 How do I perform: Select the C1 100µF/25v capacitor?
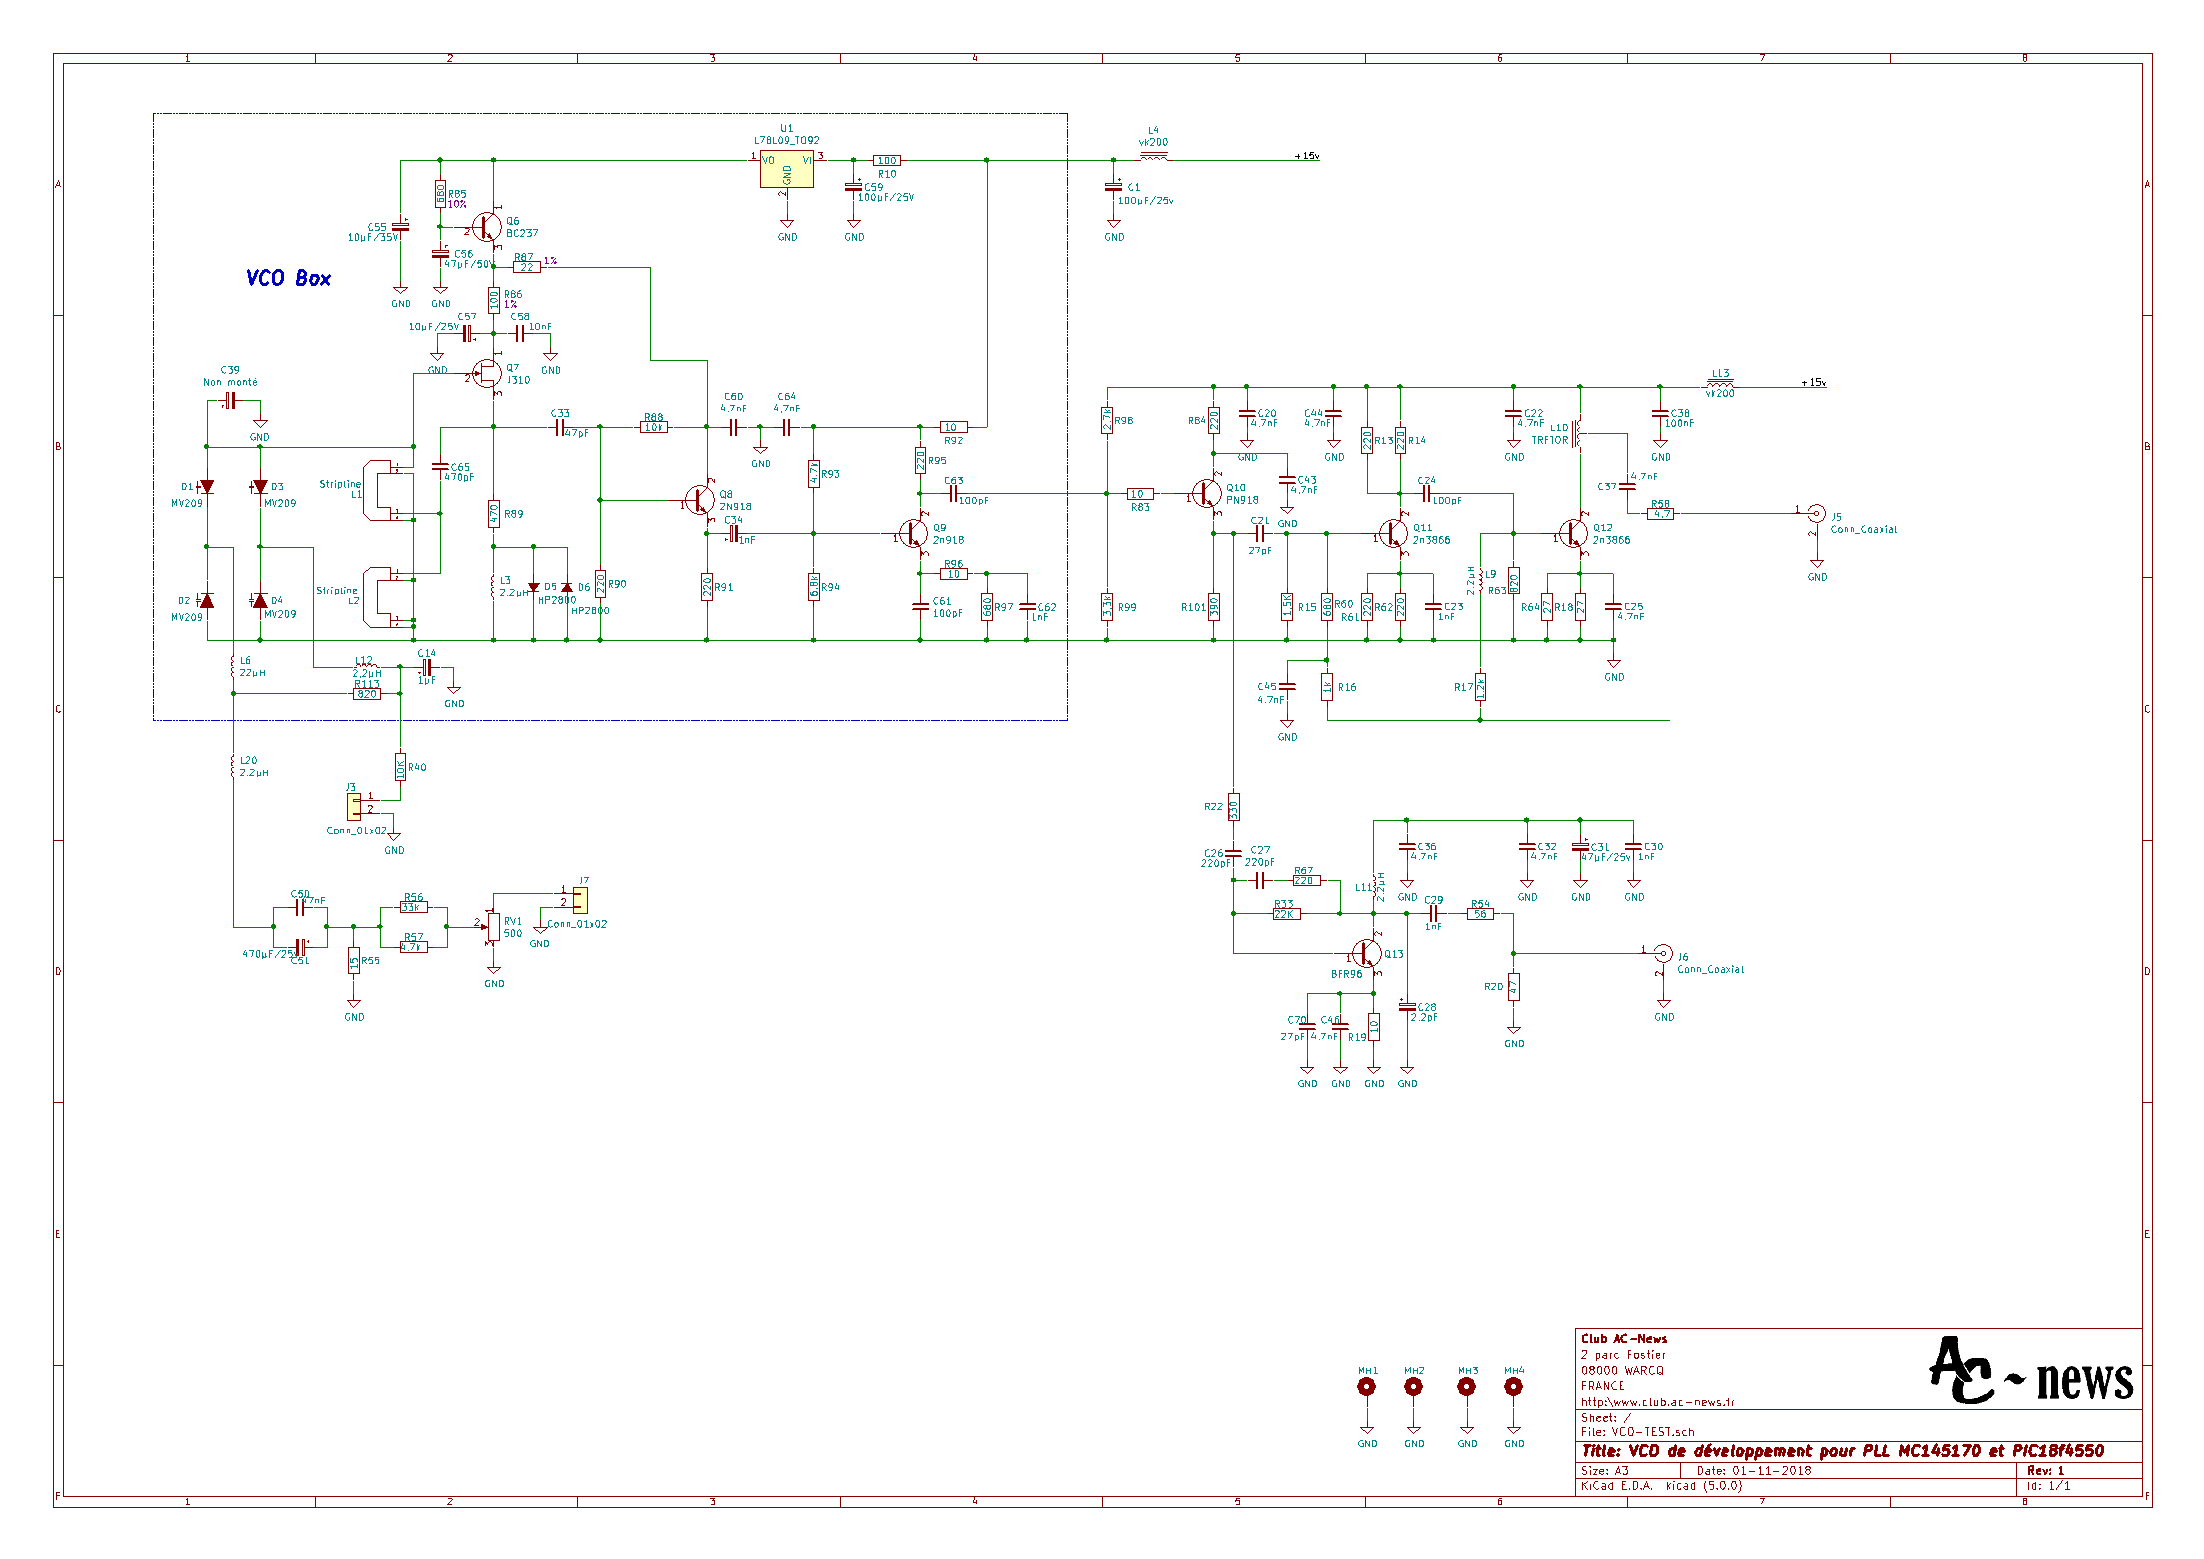pos(1113,187)
